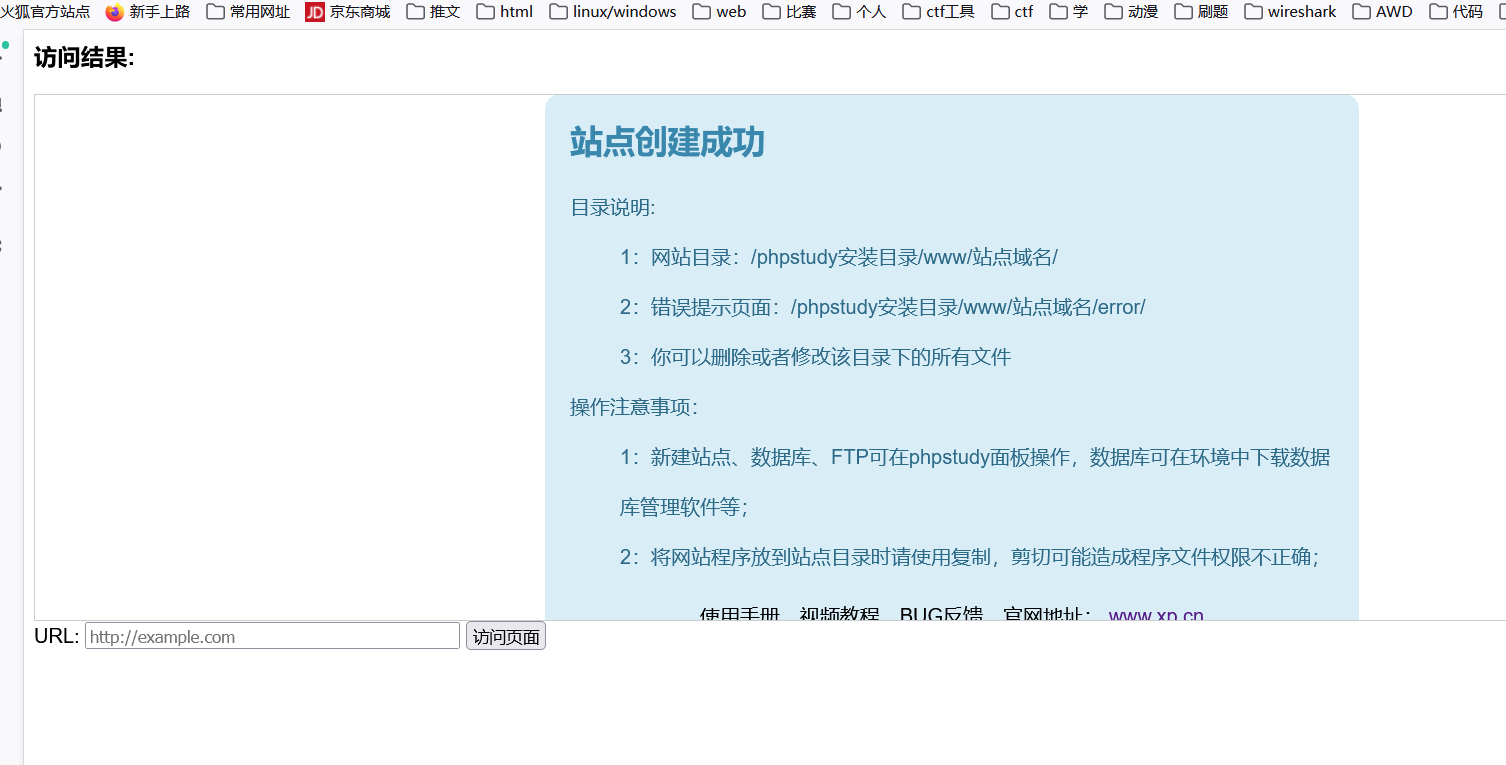This screenshot has height=765, width=1506.
Task: Click inside the URL input field
Action: click(271, 635)
